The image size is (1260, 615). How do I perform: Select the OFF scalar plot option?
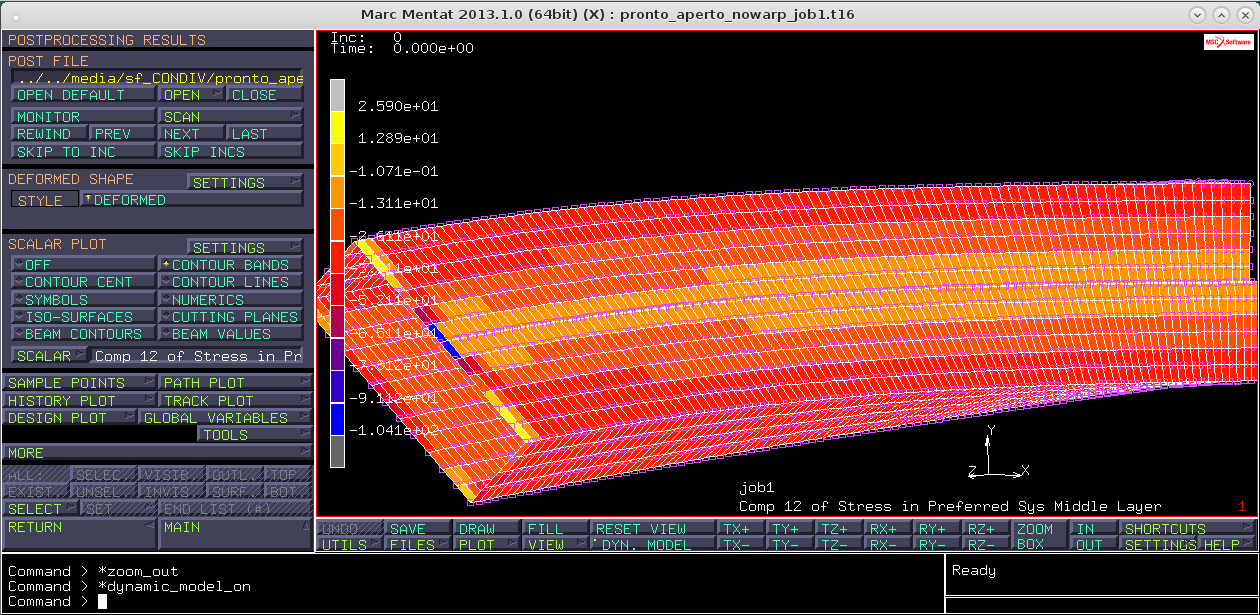coord(83,265)
